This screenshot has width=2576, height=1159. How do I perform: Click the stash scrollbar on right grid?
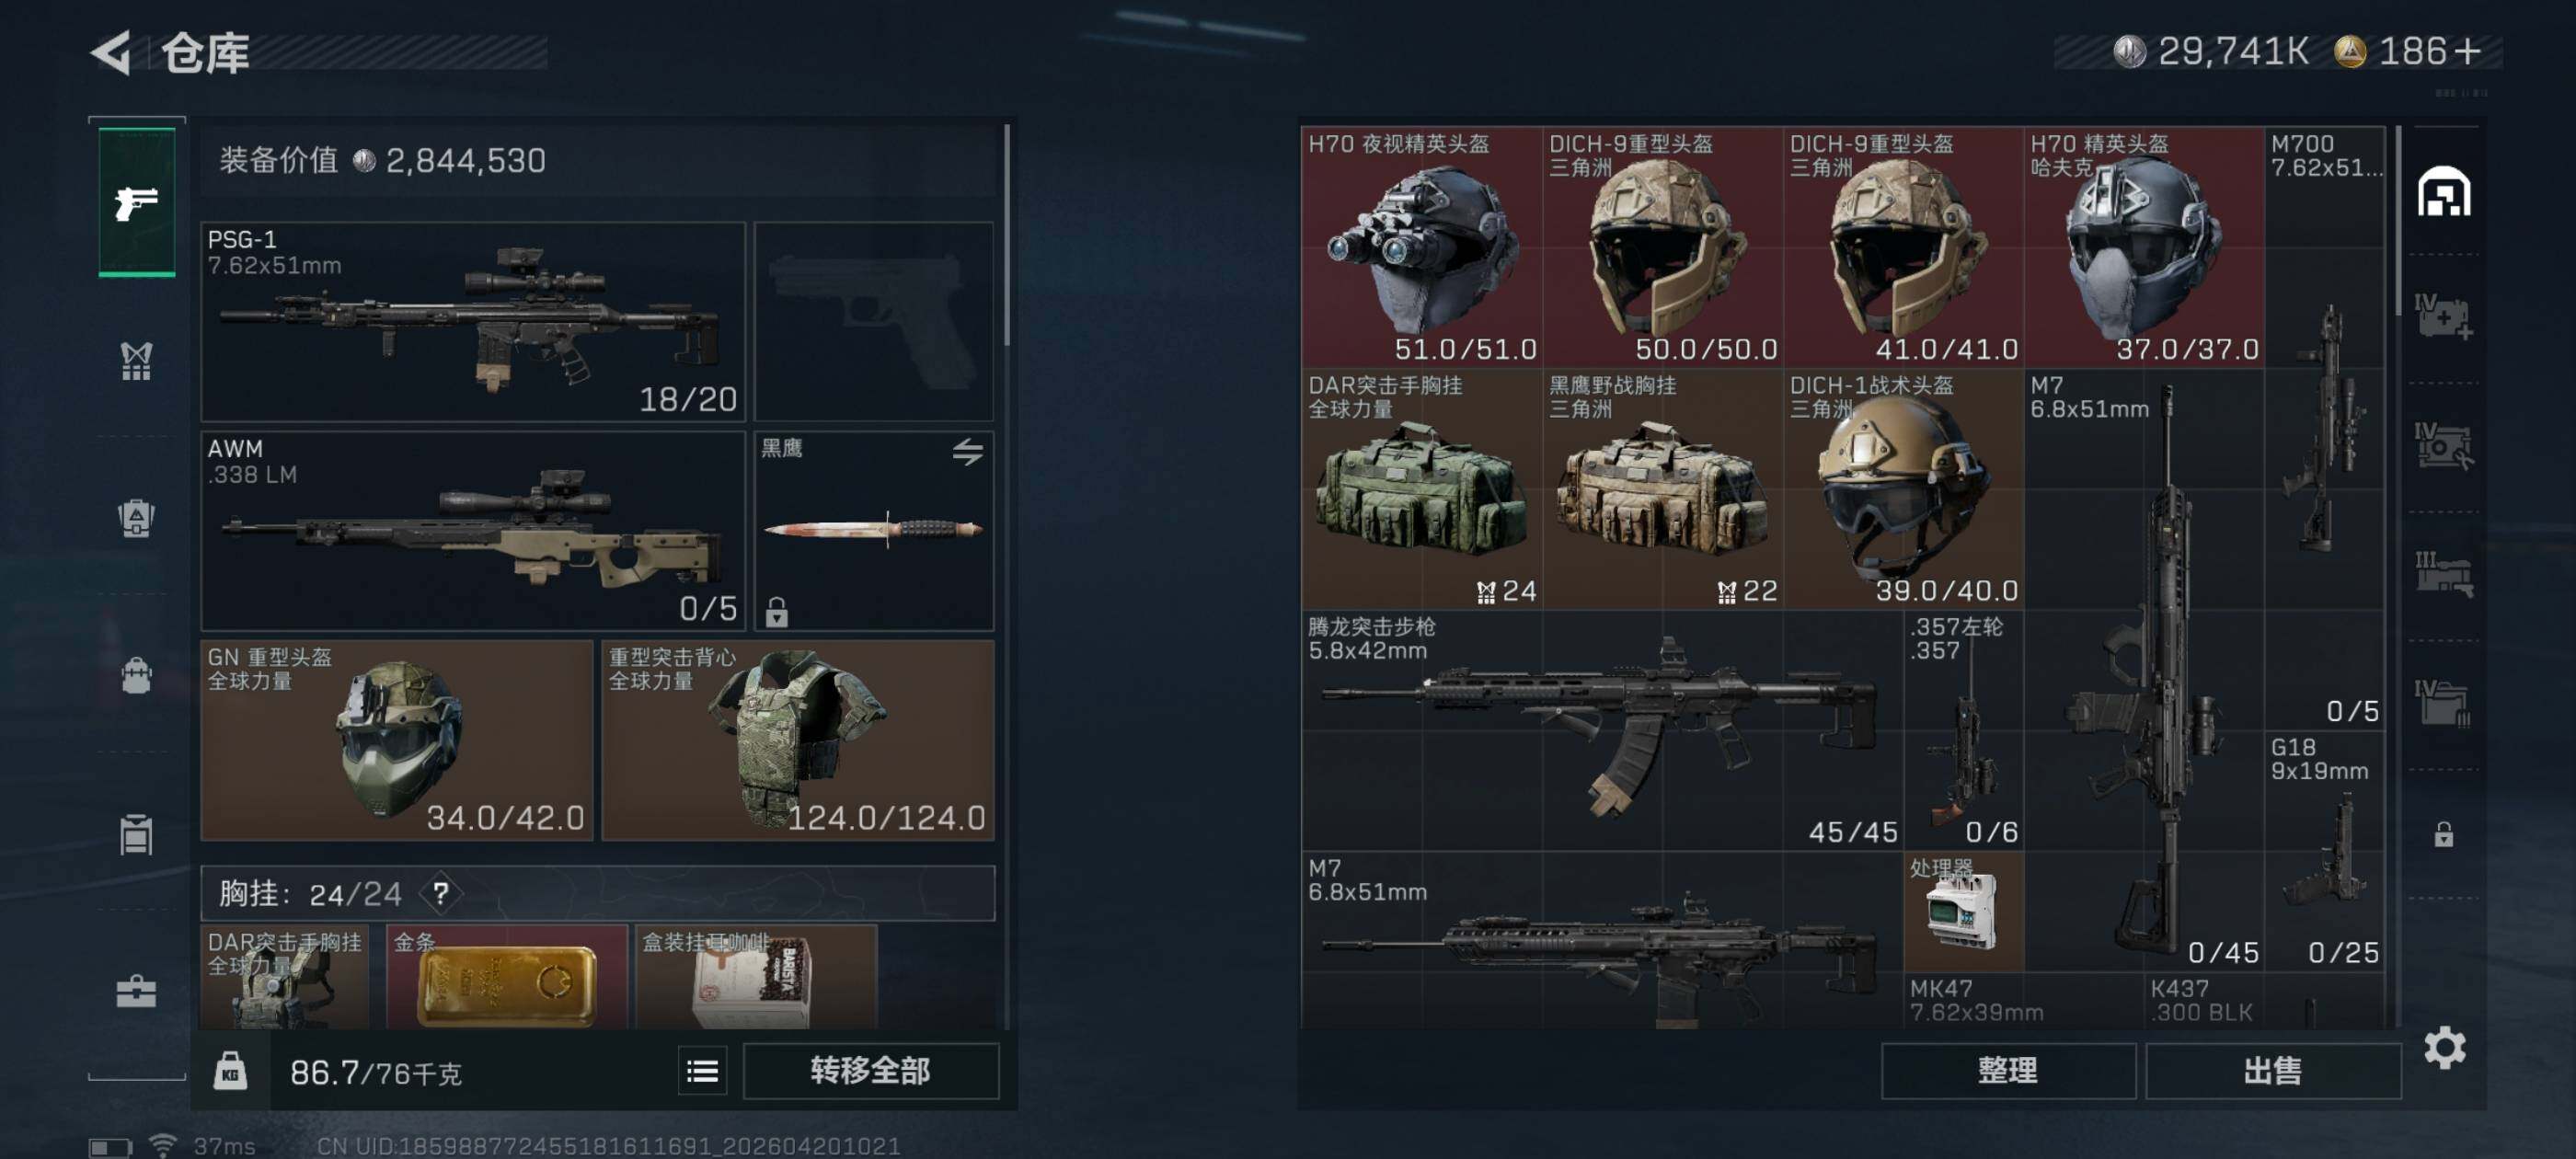point(2398,220)
